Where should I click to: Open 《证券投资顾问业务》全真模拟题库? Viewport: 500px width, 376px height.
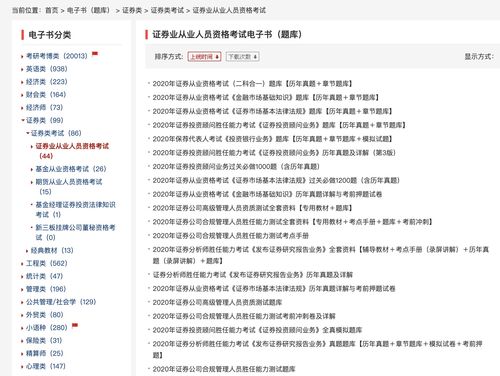pos(257,330)
